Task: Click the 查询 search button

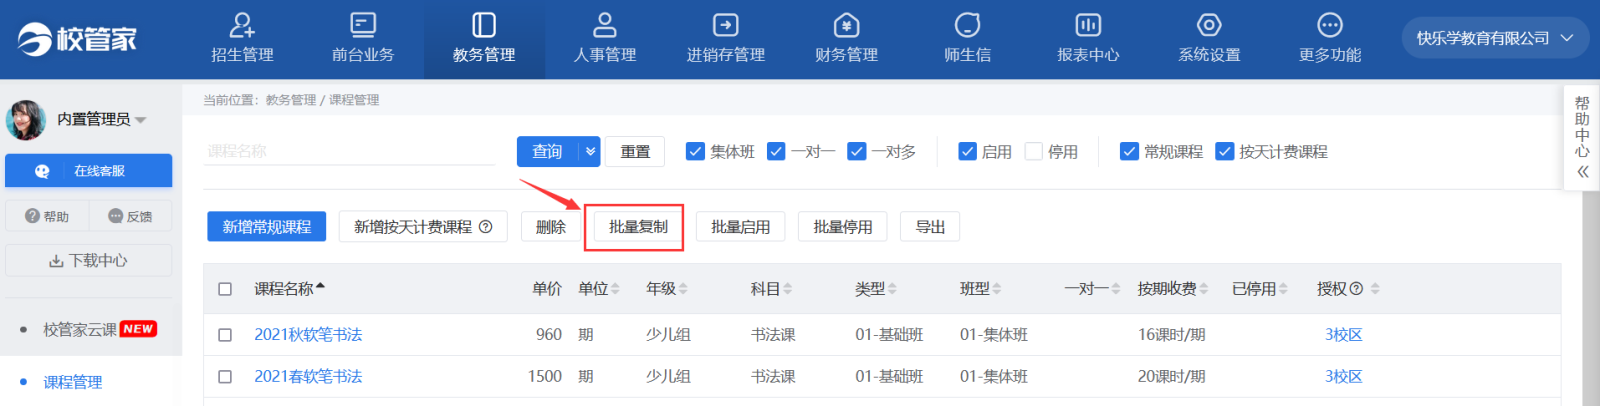Action: tap(549, 151)
